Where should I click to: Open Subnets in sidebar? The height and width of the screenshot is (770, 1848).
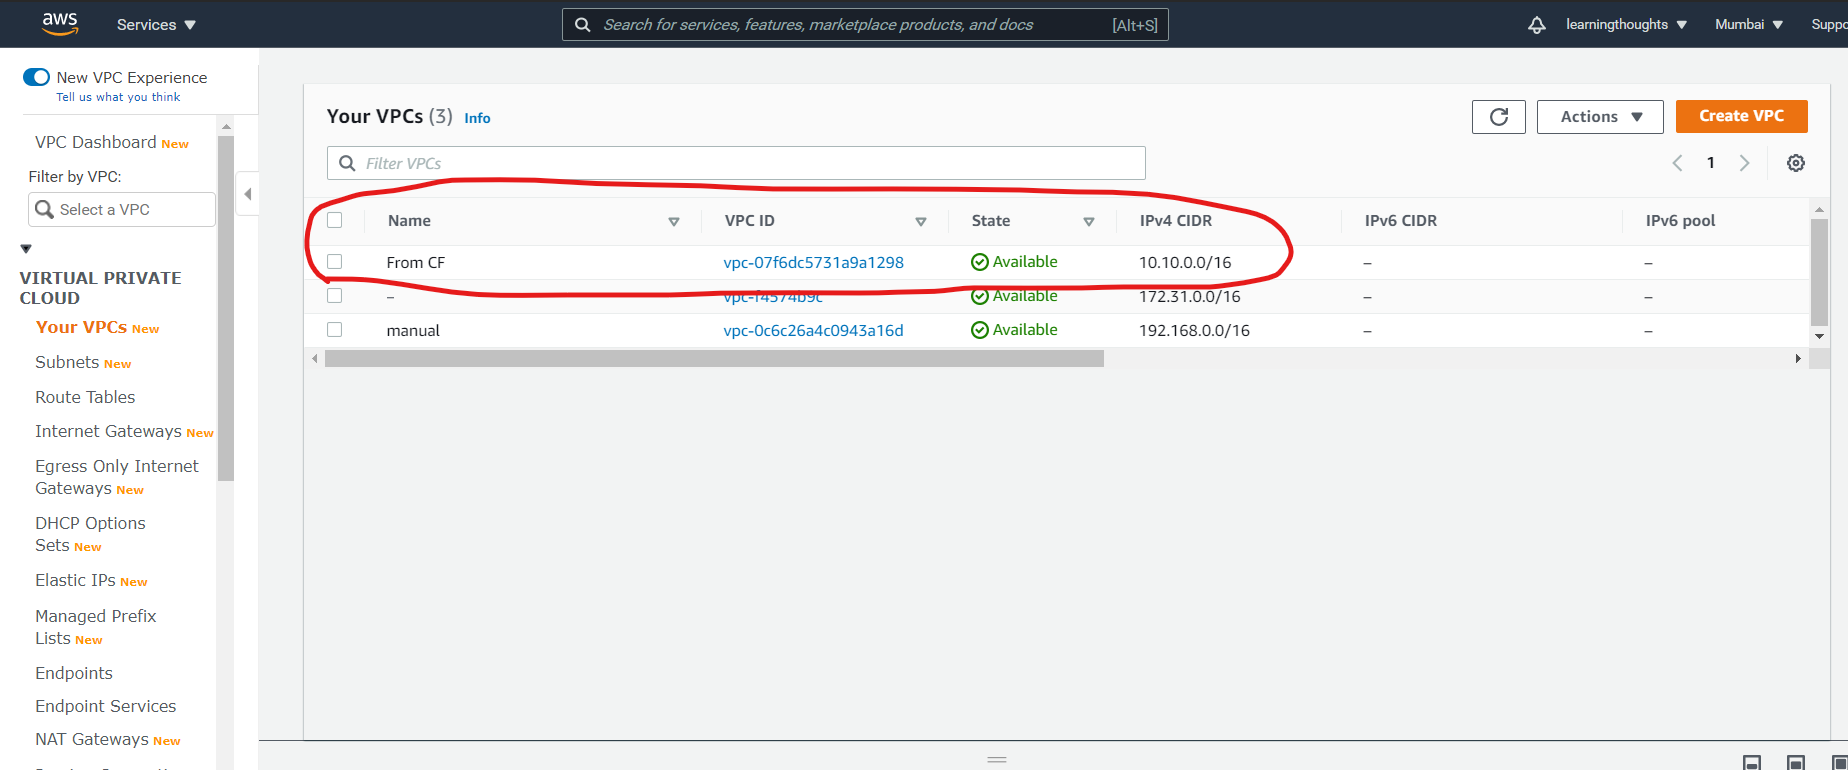pyautogui.click(x=67, y=362)
